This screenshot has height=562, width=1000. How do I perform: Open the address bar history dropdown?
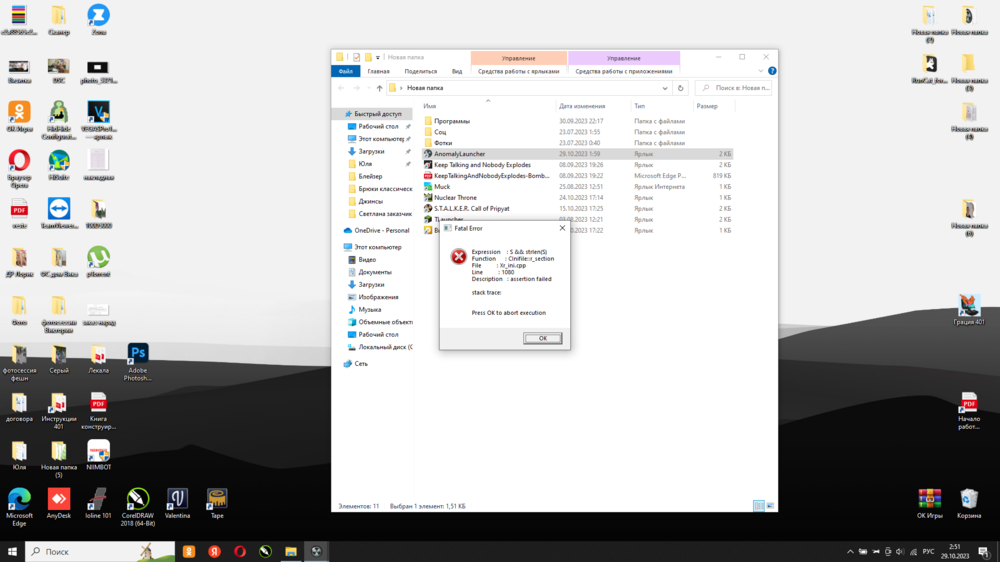tap(667, 88)
